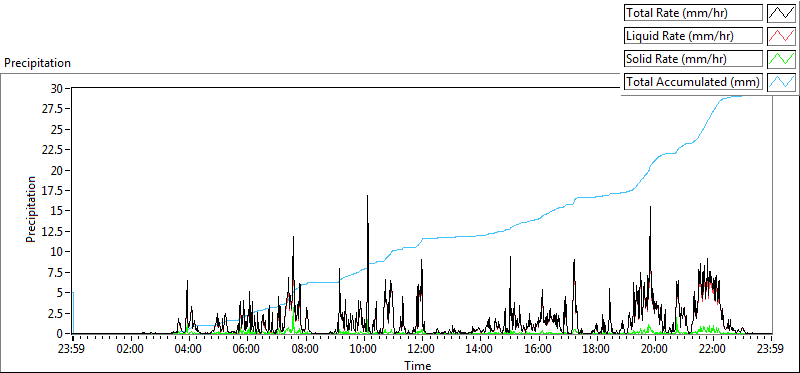The width and height of the screenshot is (800, 373).
Task: Select the Solid Rate (mm/hr) legend label
Action: [x=694, y=59]
